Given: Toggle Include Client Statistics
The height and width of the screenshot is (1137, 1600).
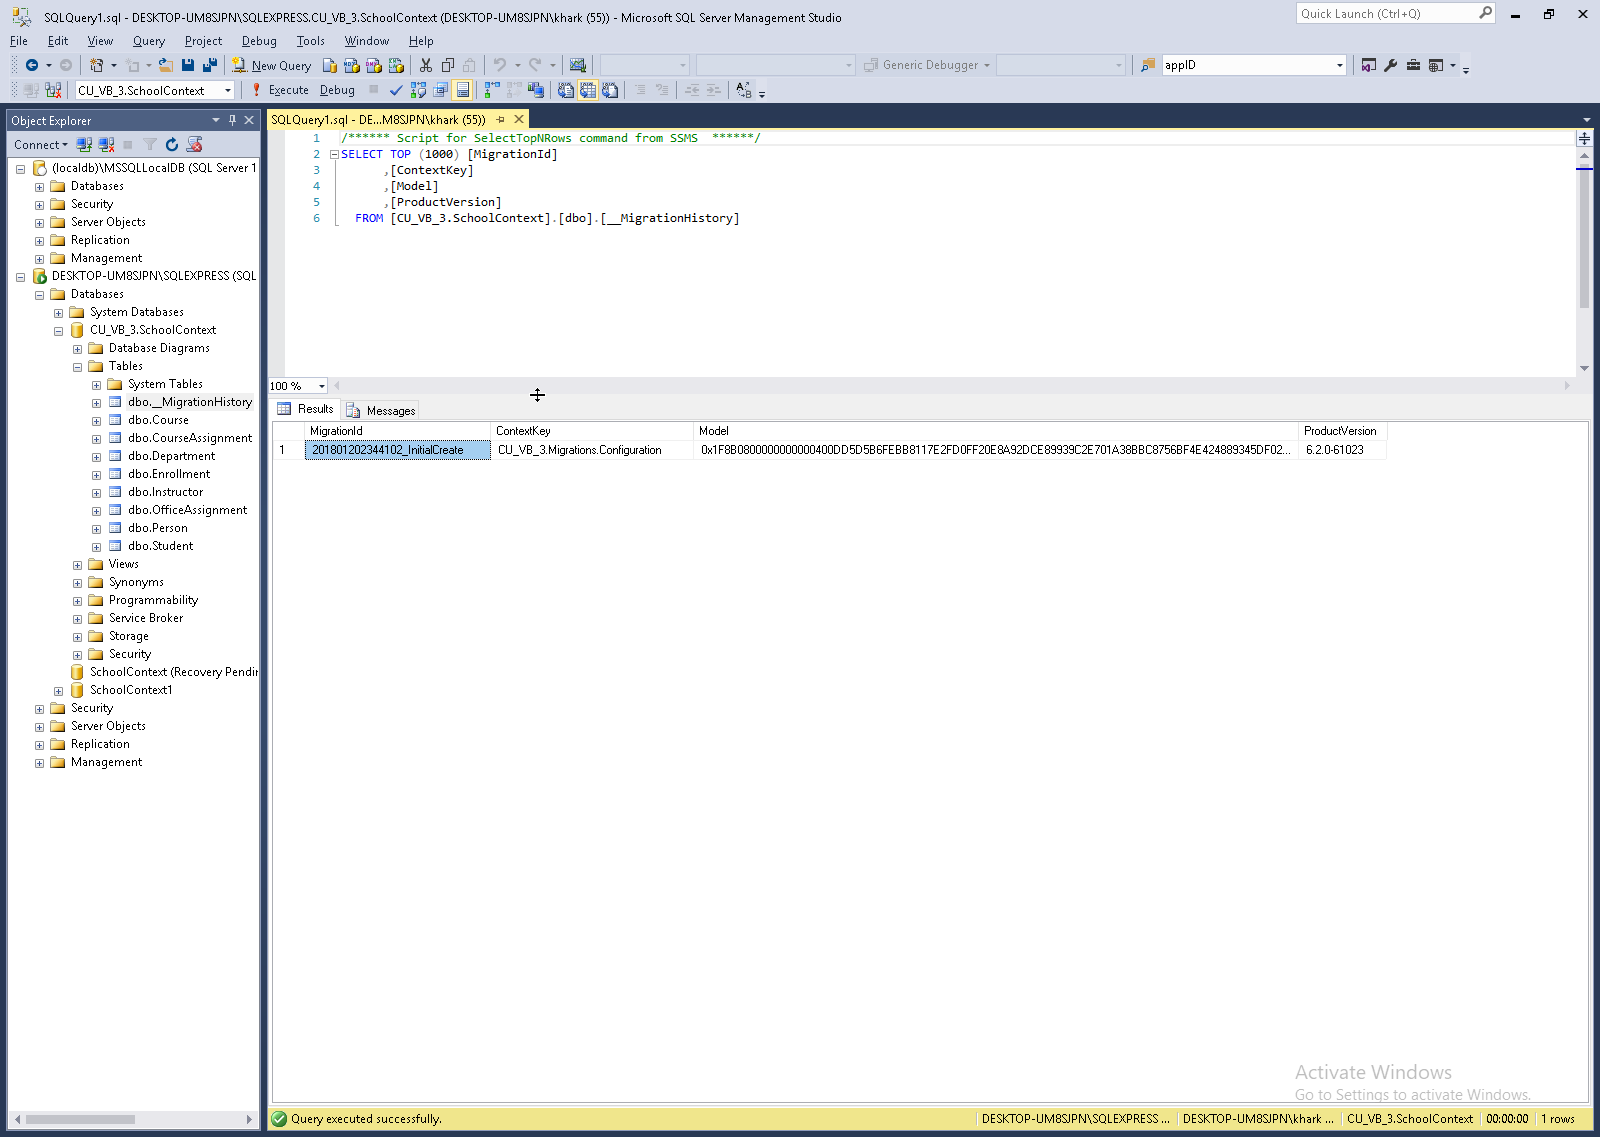Looking at the screenshot, I should pyautogui.click(x=535, y=90).
